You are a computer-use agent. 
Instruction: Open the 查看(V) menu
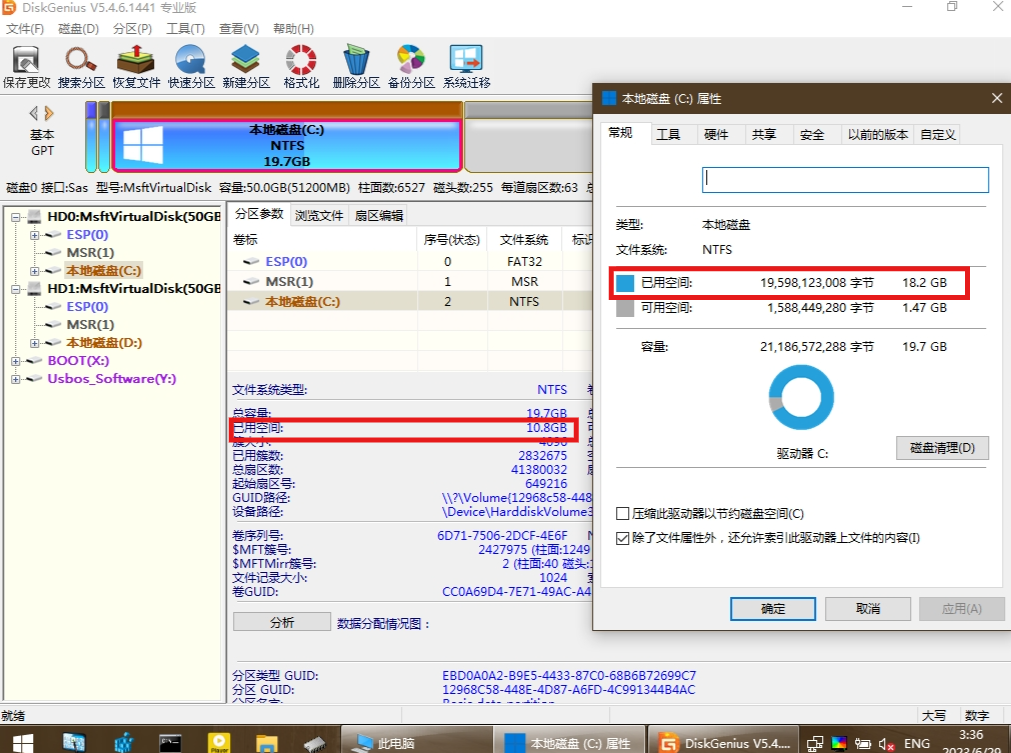(x=239, y=29)
